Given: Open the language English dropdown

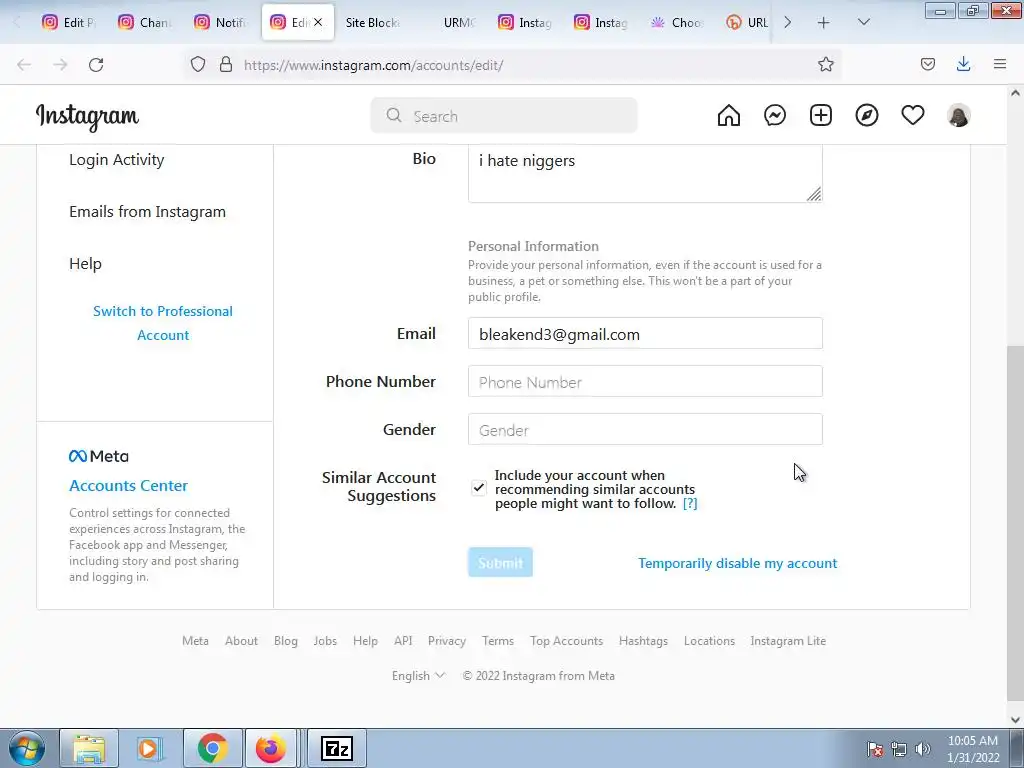Looking at the screenshot, I should pos(418,676).
